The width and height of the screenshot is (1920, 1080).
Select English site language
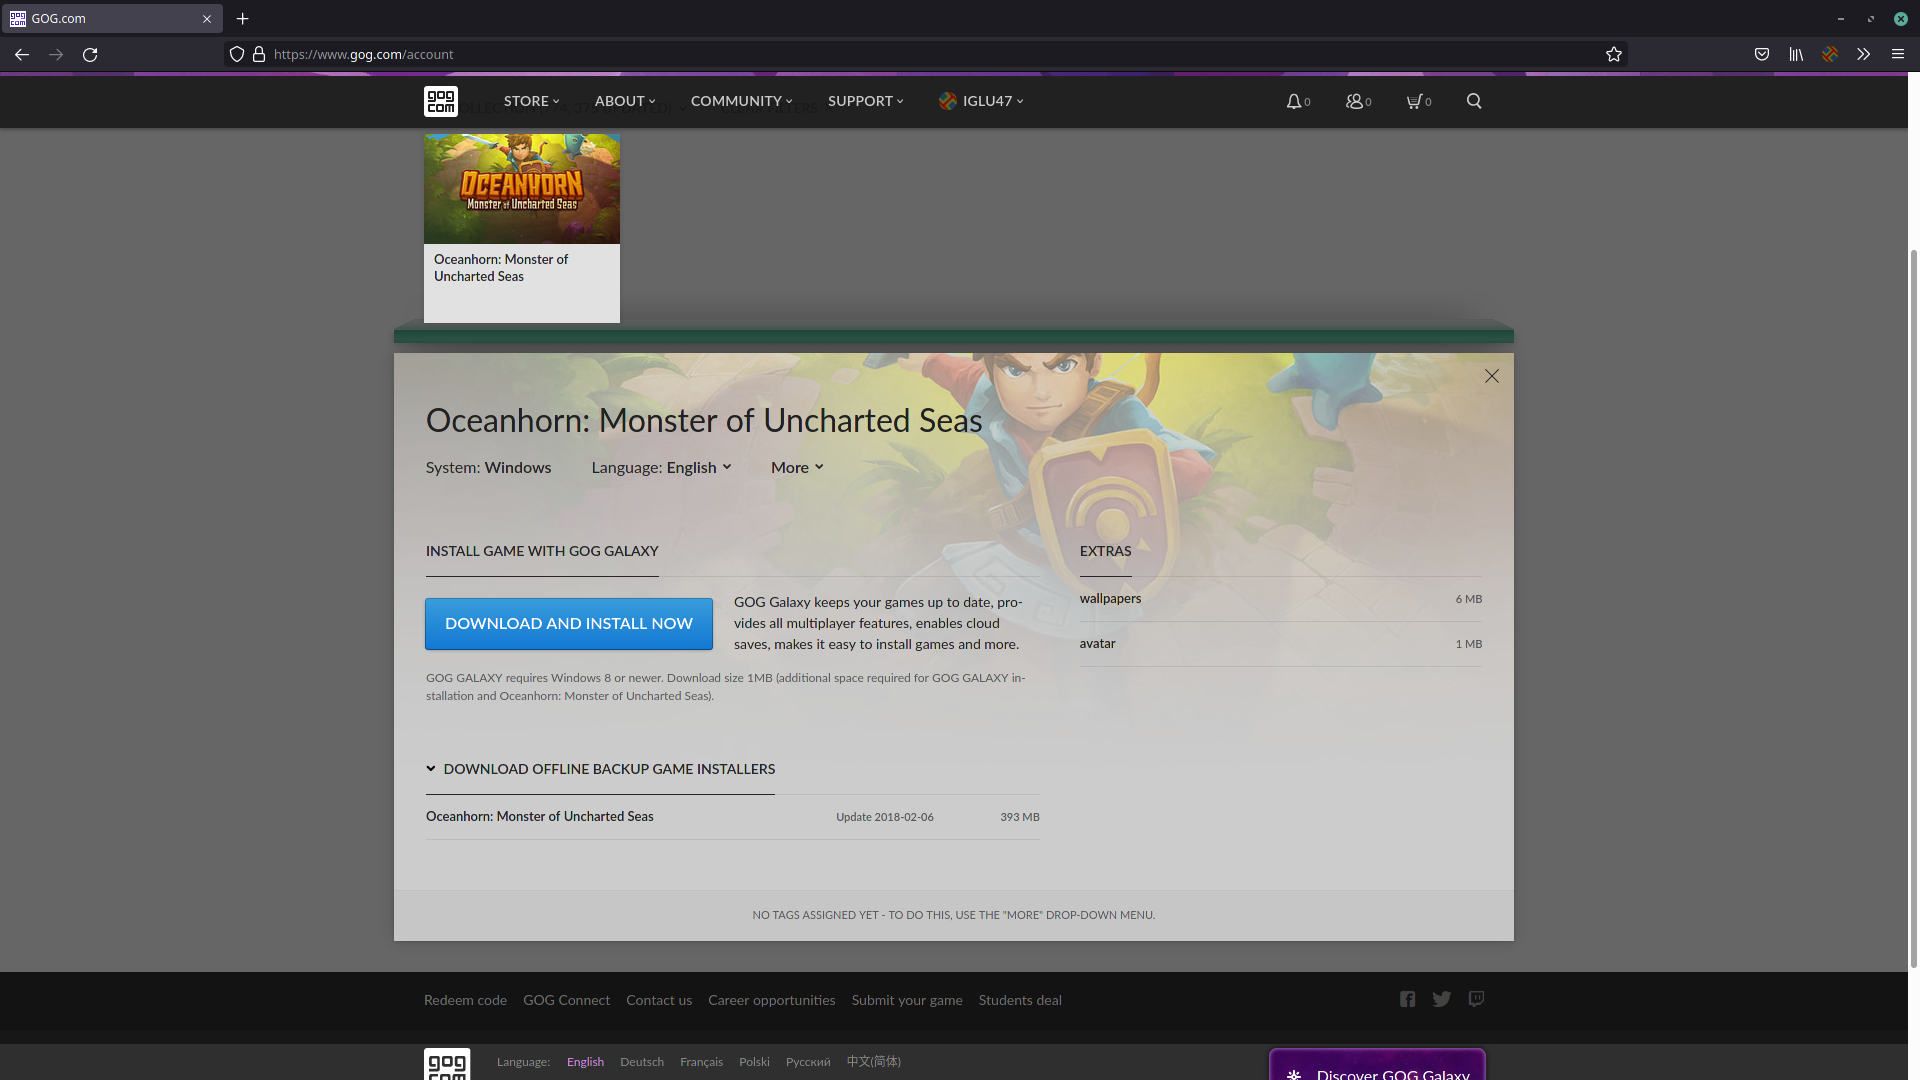click(585, 1062)
